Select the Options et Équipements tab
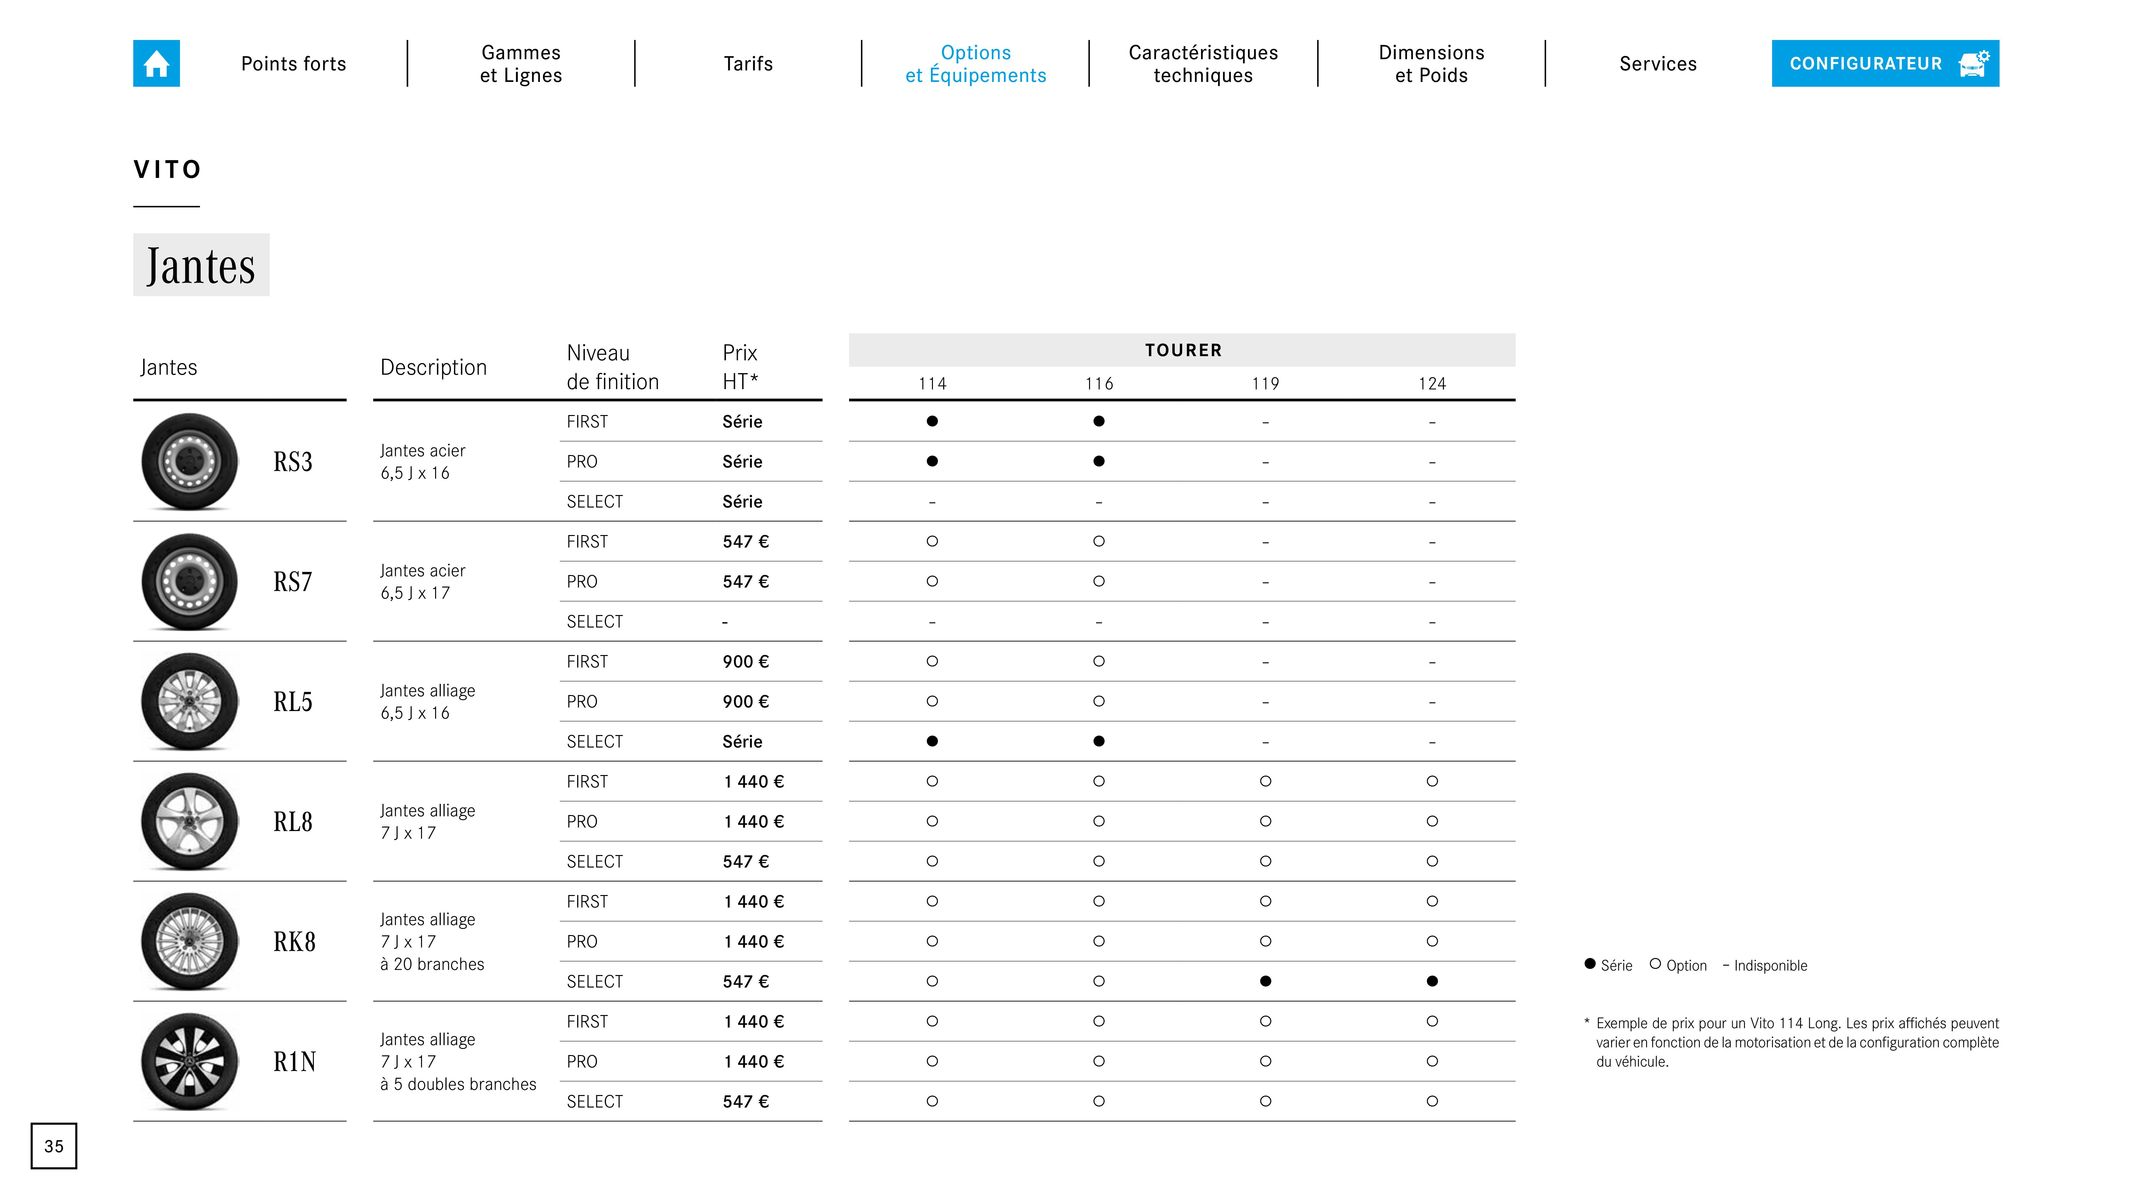 tap(976, 64)
